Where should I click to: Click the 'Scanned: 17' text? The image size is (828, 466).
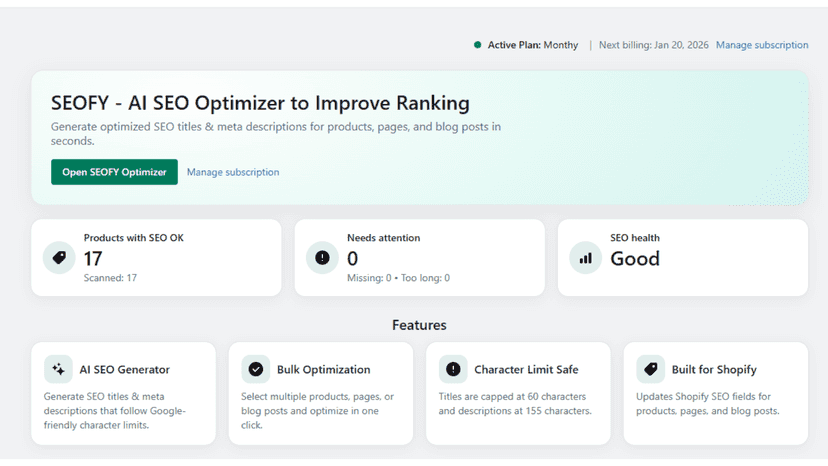tap(110, 278)
